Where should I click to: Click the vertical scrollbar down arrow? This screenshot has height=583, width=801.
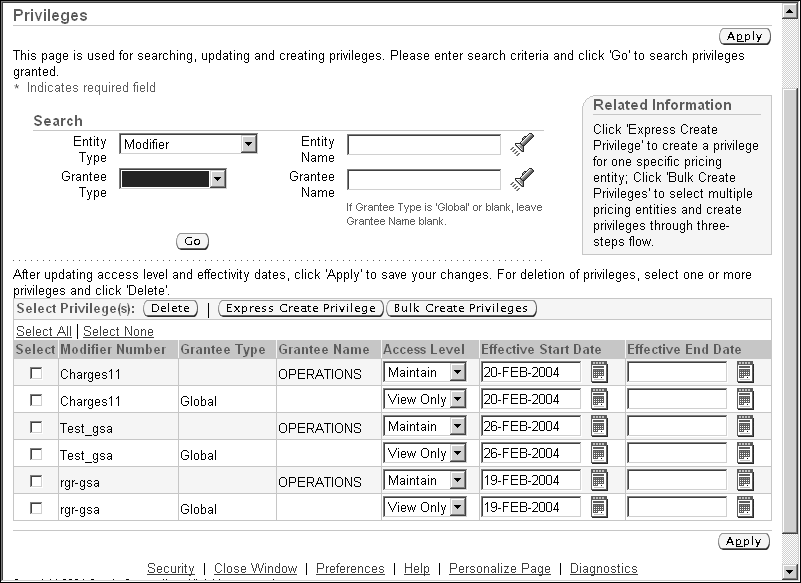[x=790, y=571]
